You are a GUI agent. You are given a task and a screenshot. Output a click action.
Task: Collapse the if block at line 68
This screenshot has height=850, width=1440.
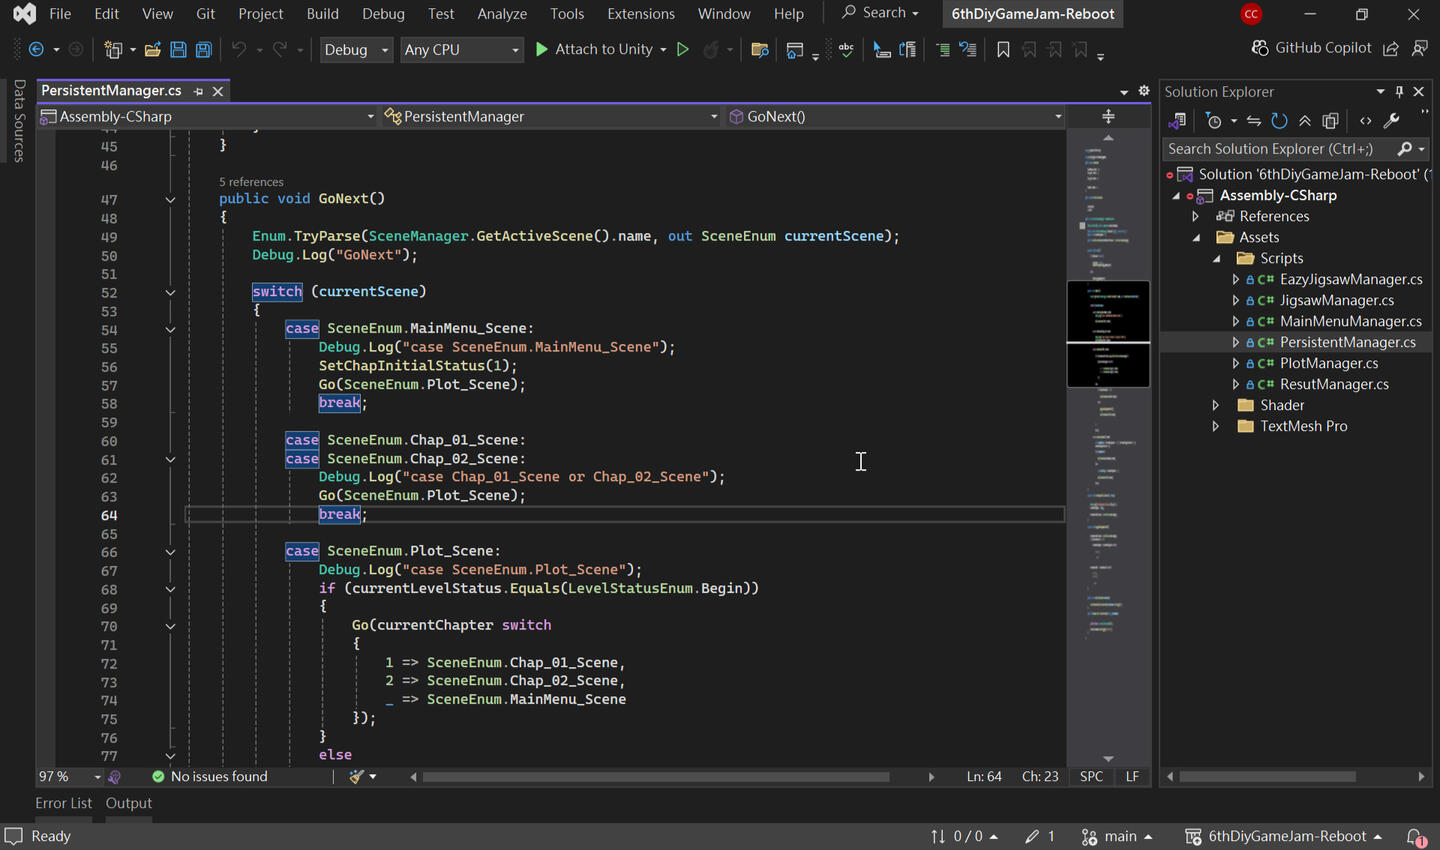coord(170,589)
